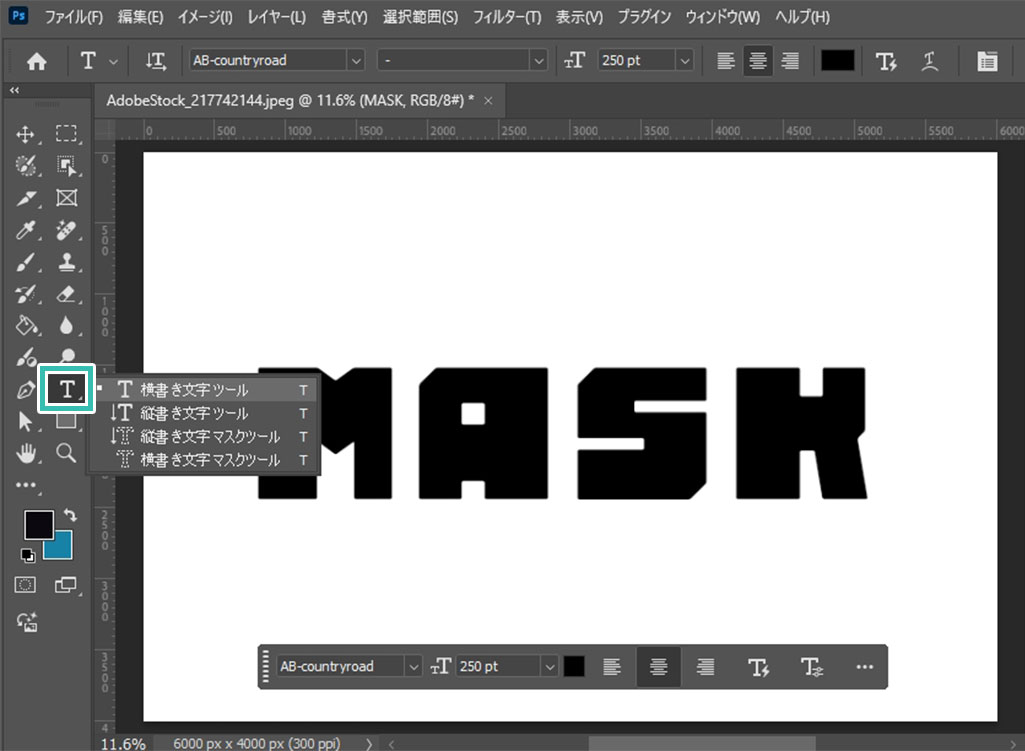Click the generate image icon below Quick Mask
The height and width of the screenshot is (751, 1025).
pyautogui.click(x=27, y=622)
